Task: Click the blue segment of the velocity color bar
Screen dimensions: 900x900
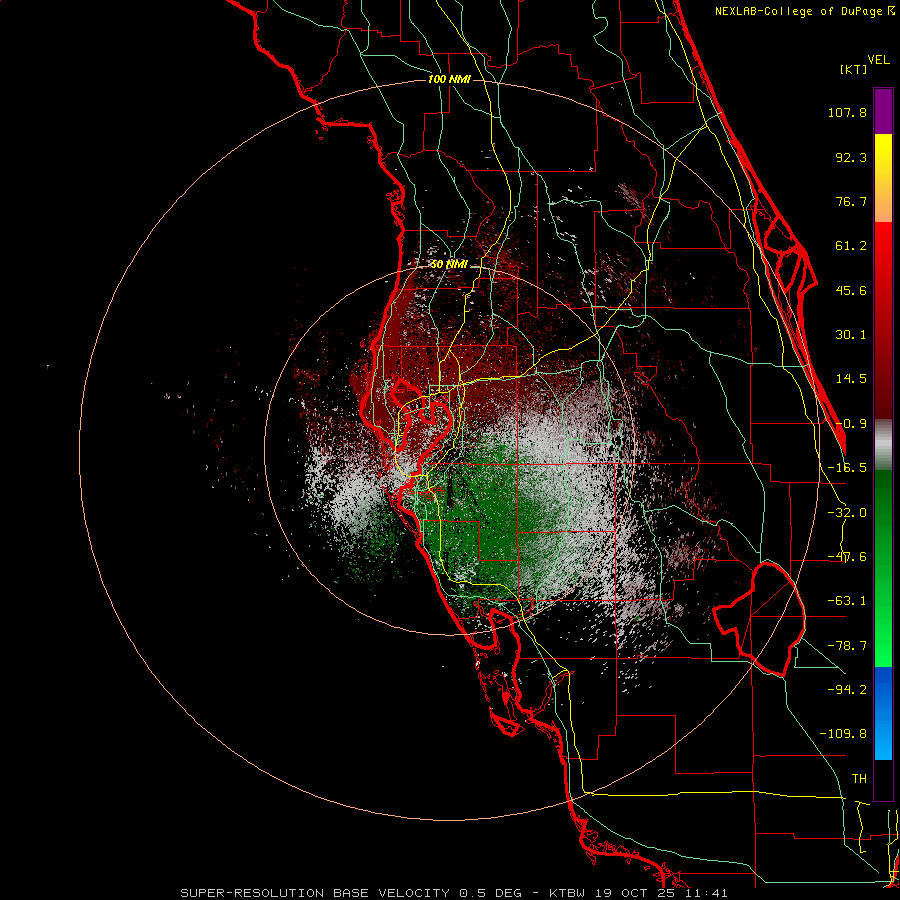Action: click(883, 713)
